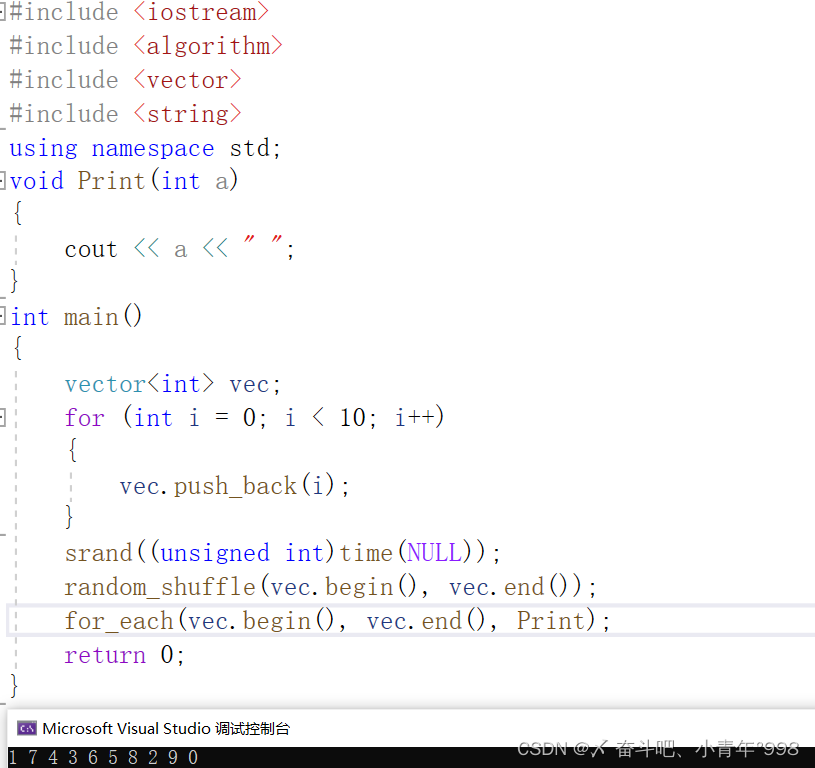The height and width of the screenshot is (768, 815).
Task: Click the Microsoft Visual Studio 调试控制台 title
Action: point(166,729)
